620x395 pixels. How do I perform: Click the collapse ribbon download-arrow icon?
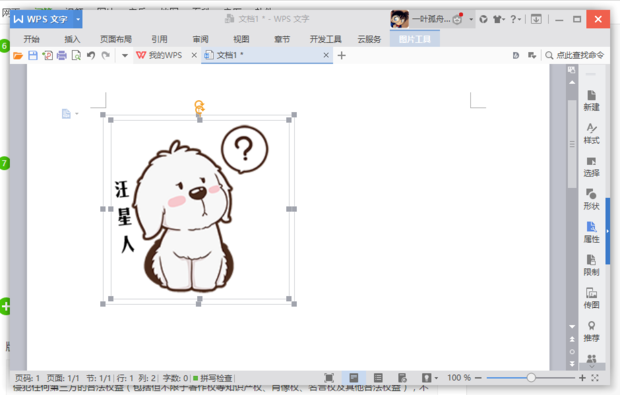(536, 19)
